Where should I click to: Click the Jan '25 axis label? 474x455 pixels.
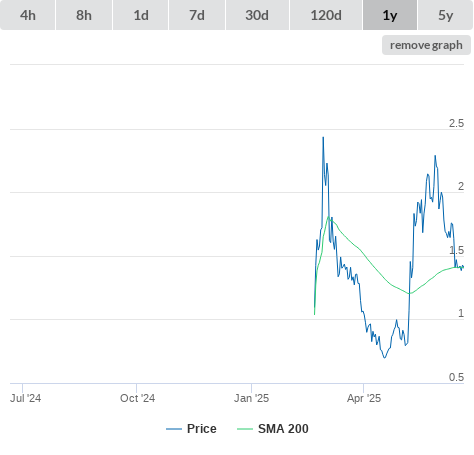coord(251,398)
